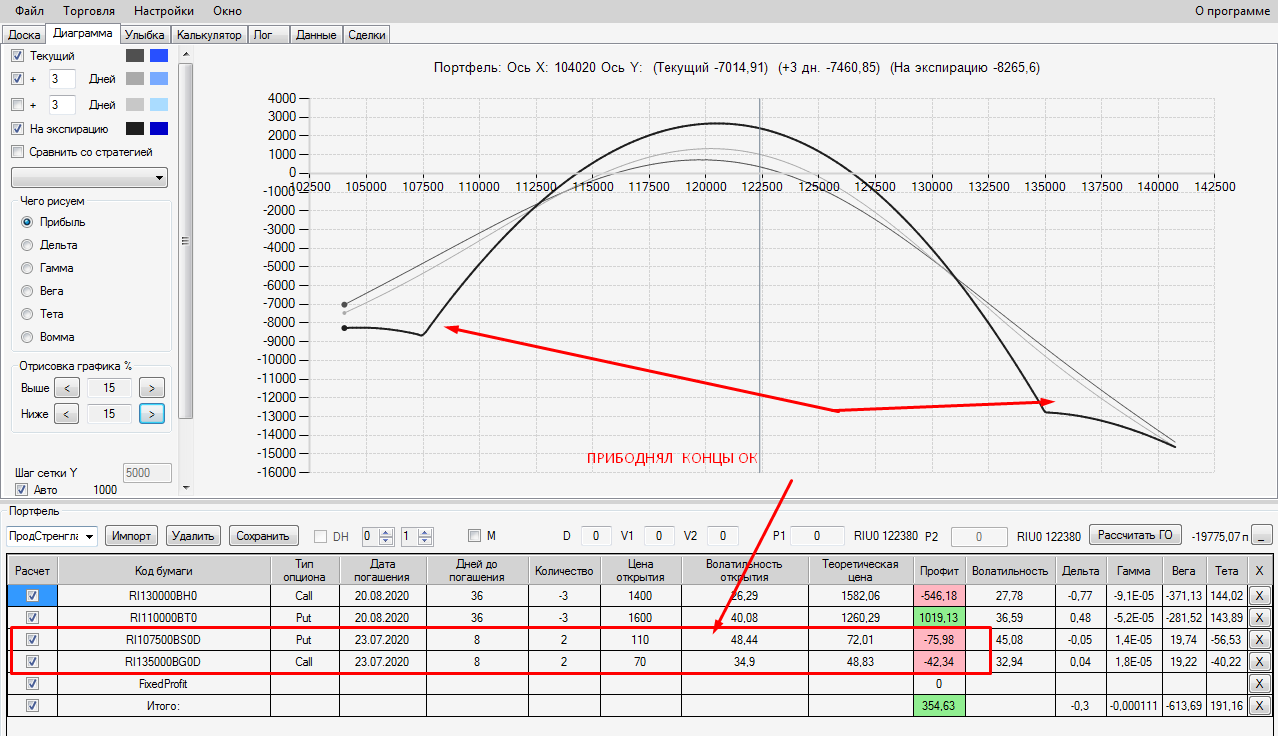Click the P1 input field
This screenshot has width=1278, height=736.
coord(815,536)
